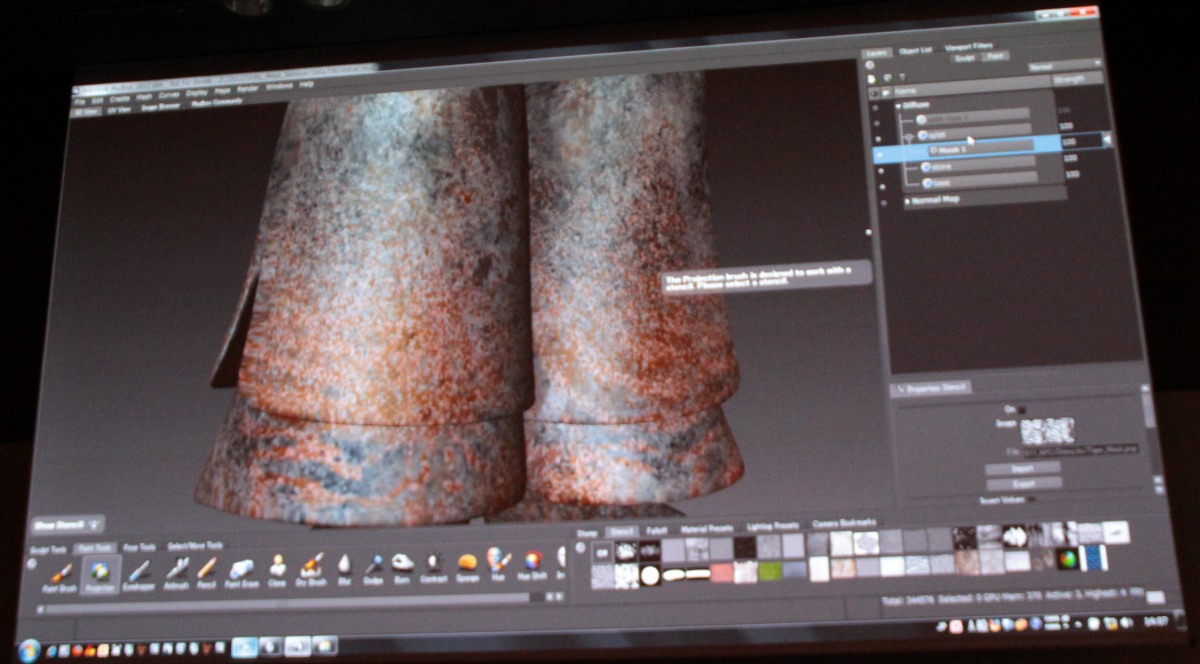The height and width of the screenshot is (664, 1200).
Task: Toggle visibility of Mask 1 layer
Action: pos(880,155)
